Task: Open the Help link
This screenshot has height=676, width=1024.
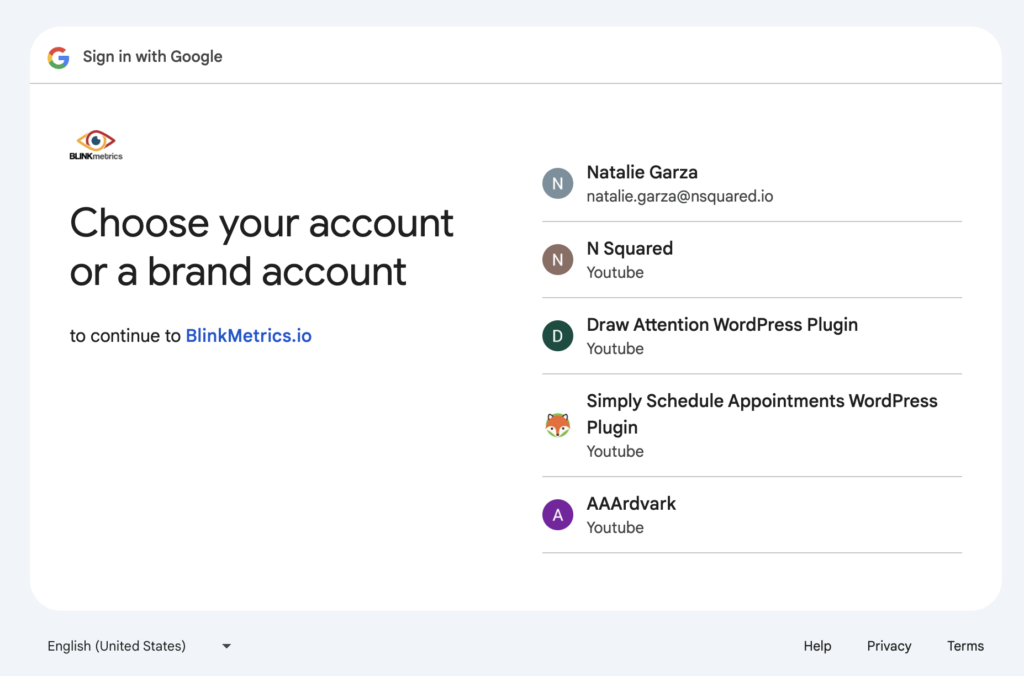Action: 817,646
